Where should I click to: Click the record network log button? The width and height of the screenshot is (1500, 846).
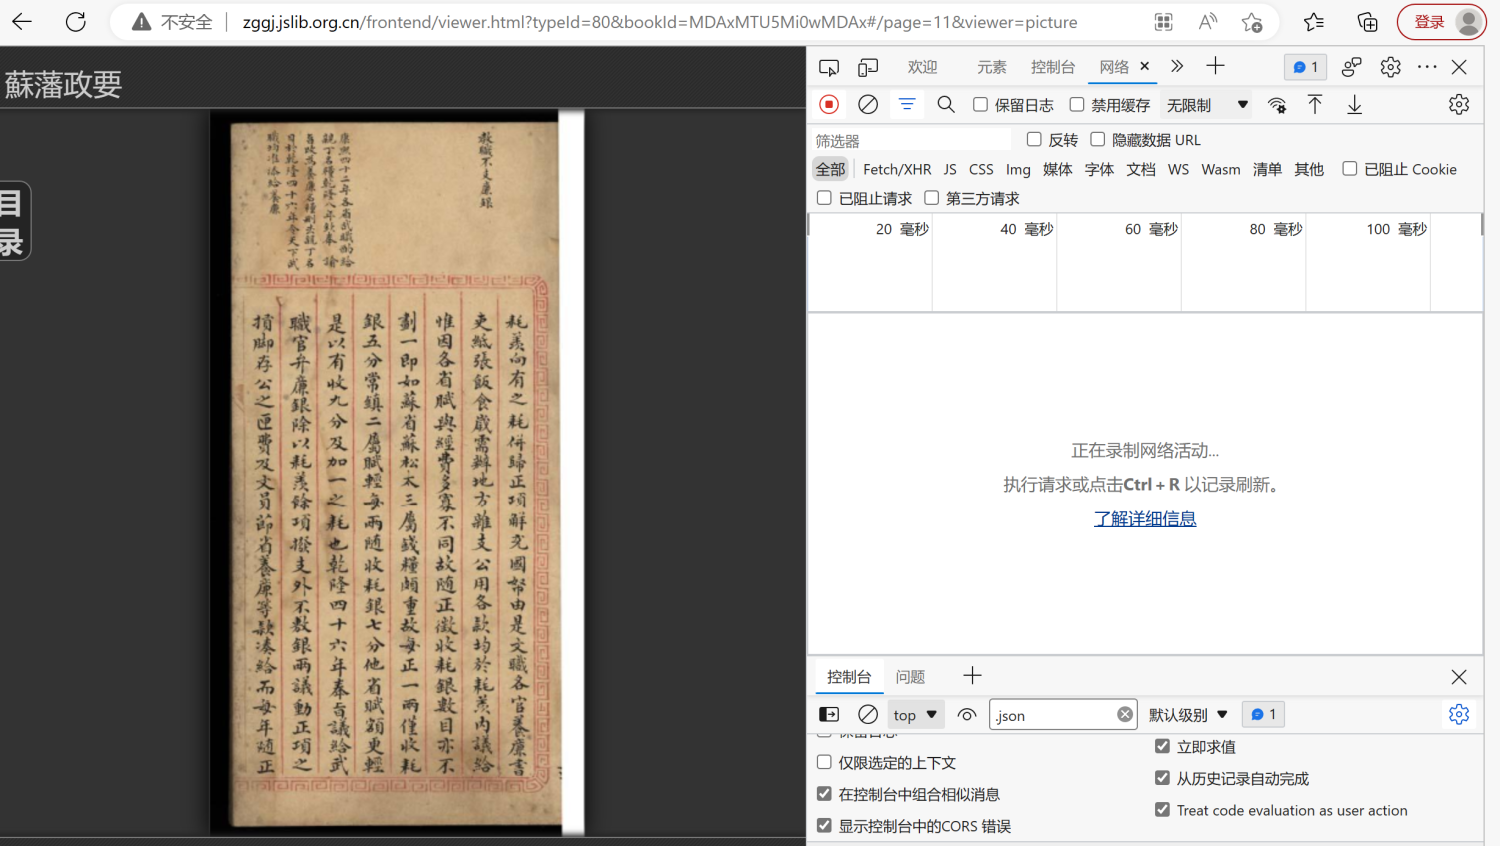(829, 104)
